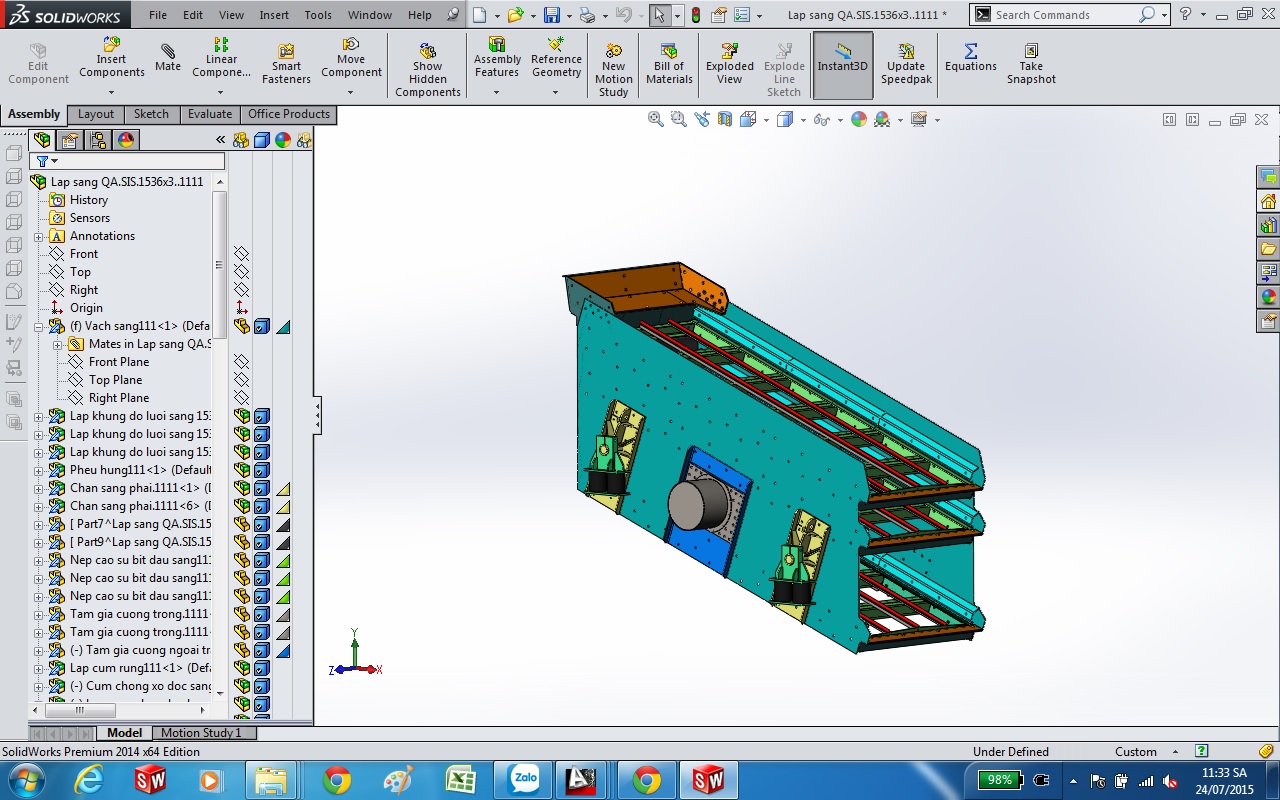Select the Sensors tree item
1280x800 pixels.
coord(90,218)
